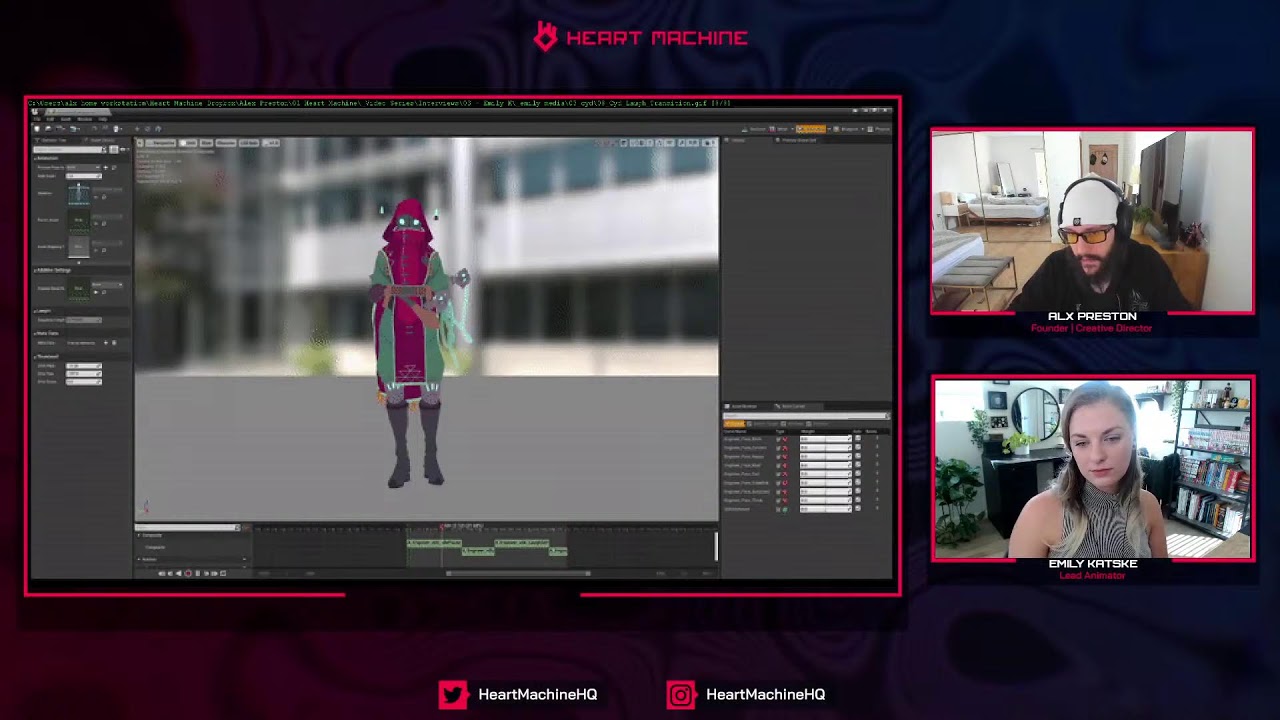Click the camera speed icon in viewport toolbar
Screen dimensions: 1280x720
[707, 143]
